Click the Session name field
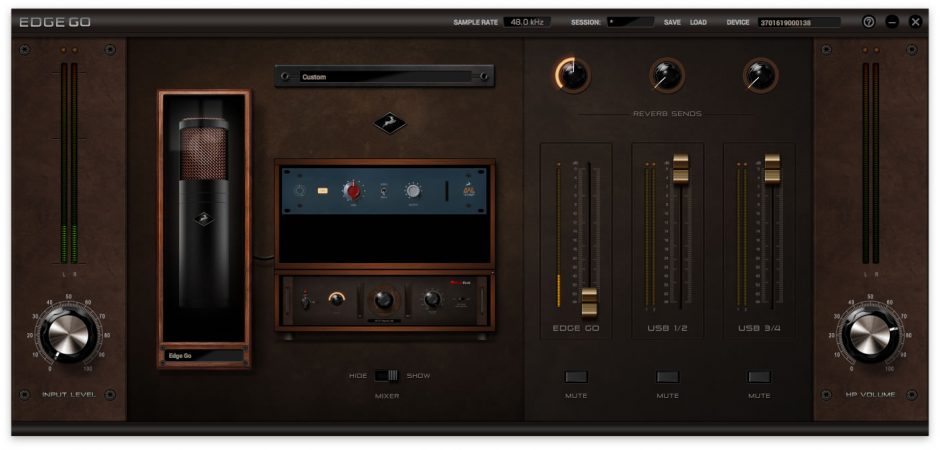Image resolution: width=940 pixels, height=450 pixels. (x=630, y=22)
